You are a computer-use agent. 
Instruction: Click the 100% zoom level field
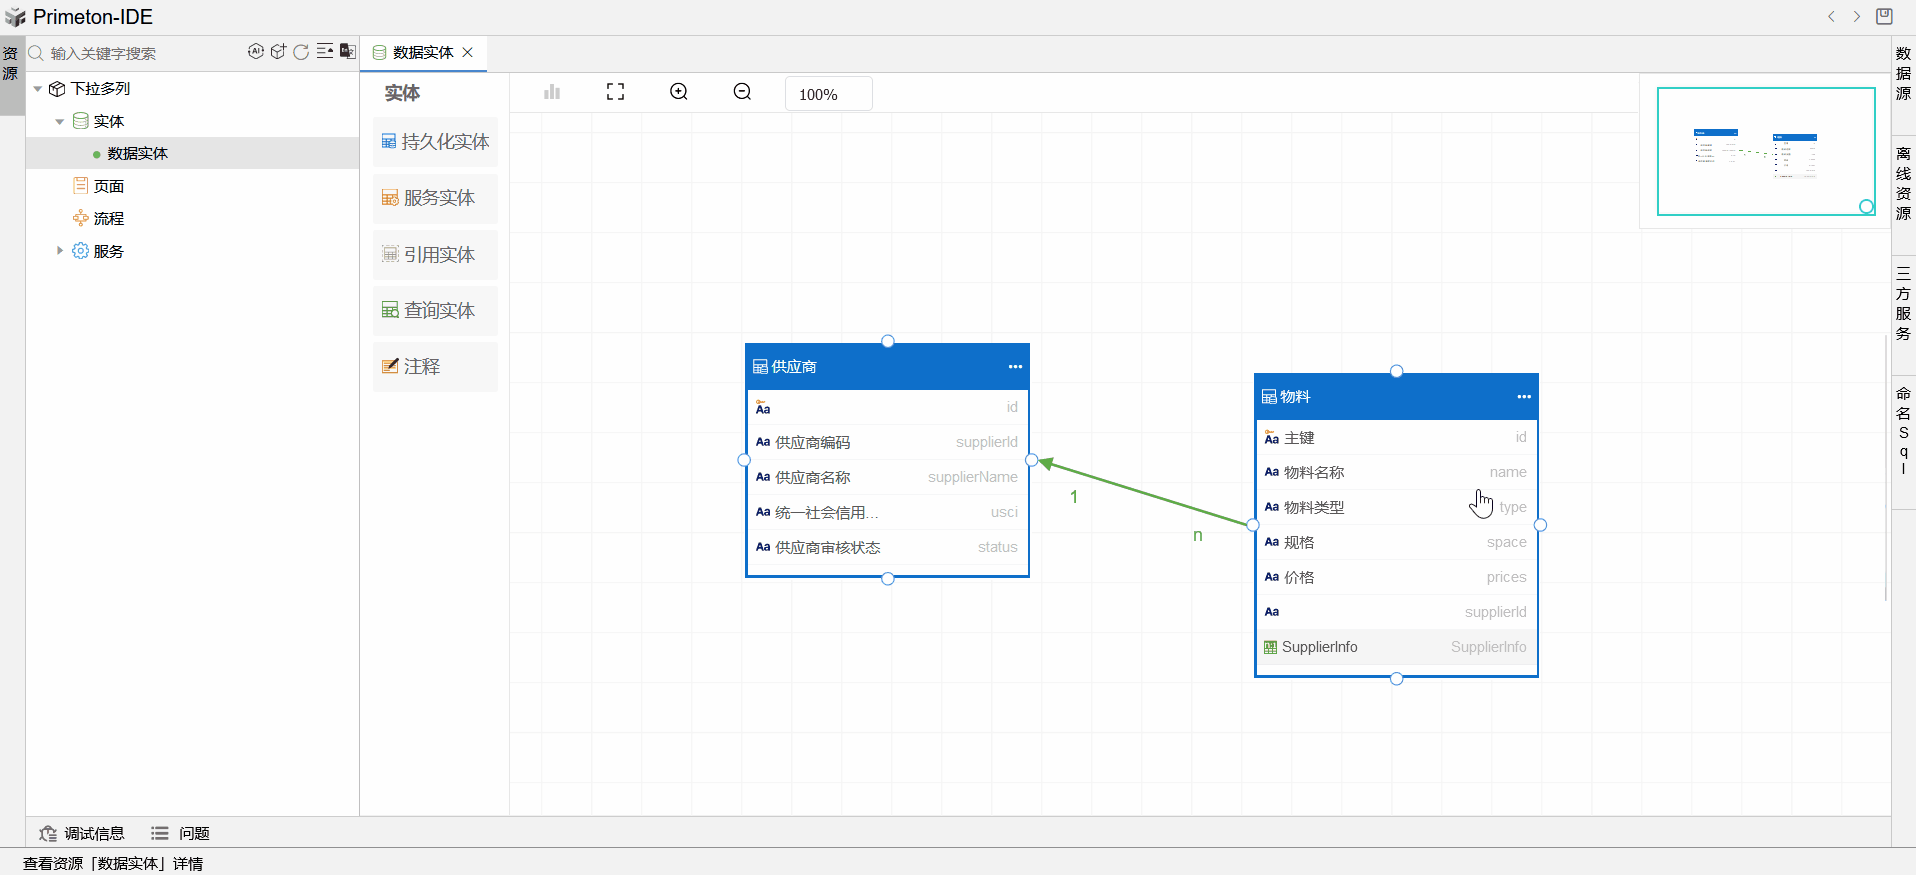click(x=828, y=94)
